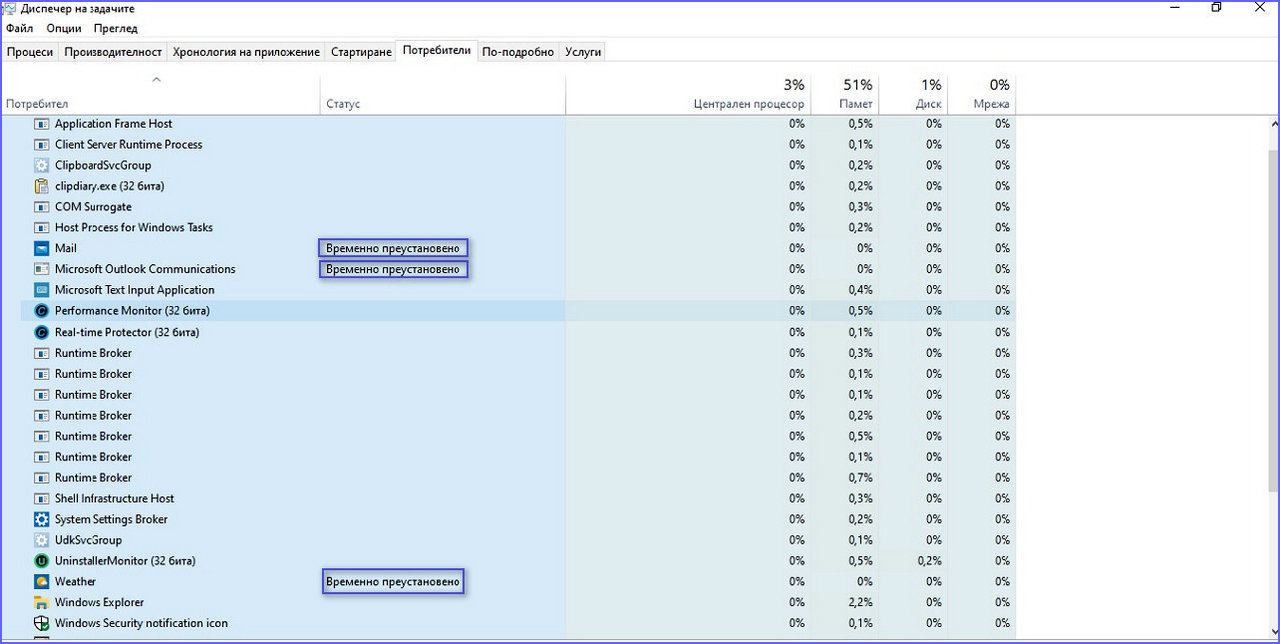Click the Windows Security notification shield icon
Screen dimensions: 1280x644
coord(41,624)
